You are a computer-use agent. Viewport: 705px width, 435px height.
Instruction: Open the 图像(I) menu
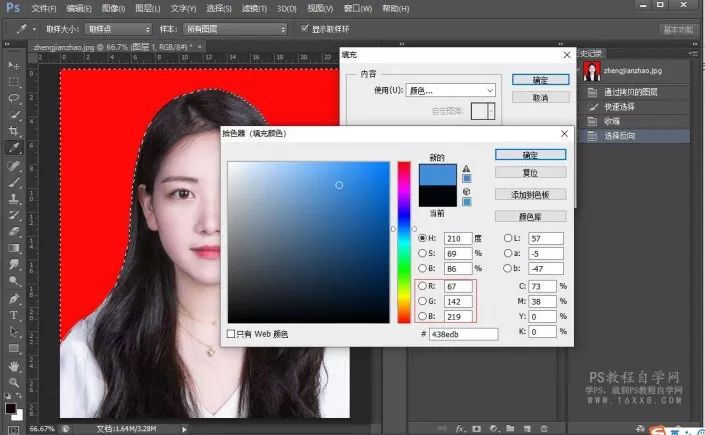tap(114, 9)
